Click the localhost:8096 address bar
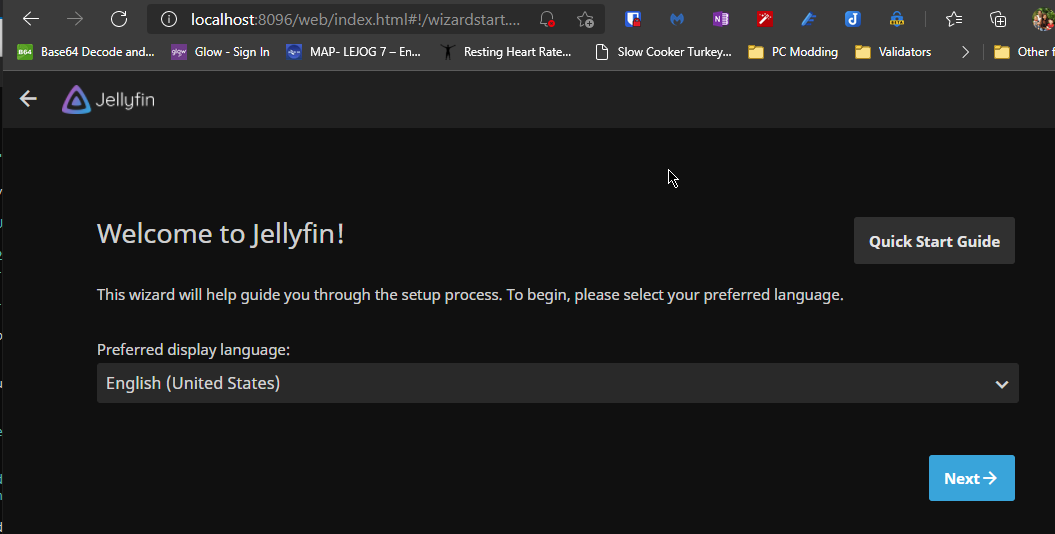This screenshot has height=534, width=1055. (x=355, y=20)
